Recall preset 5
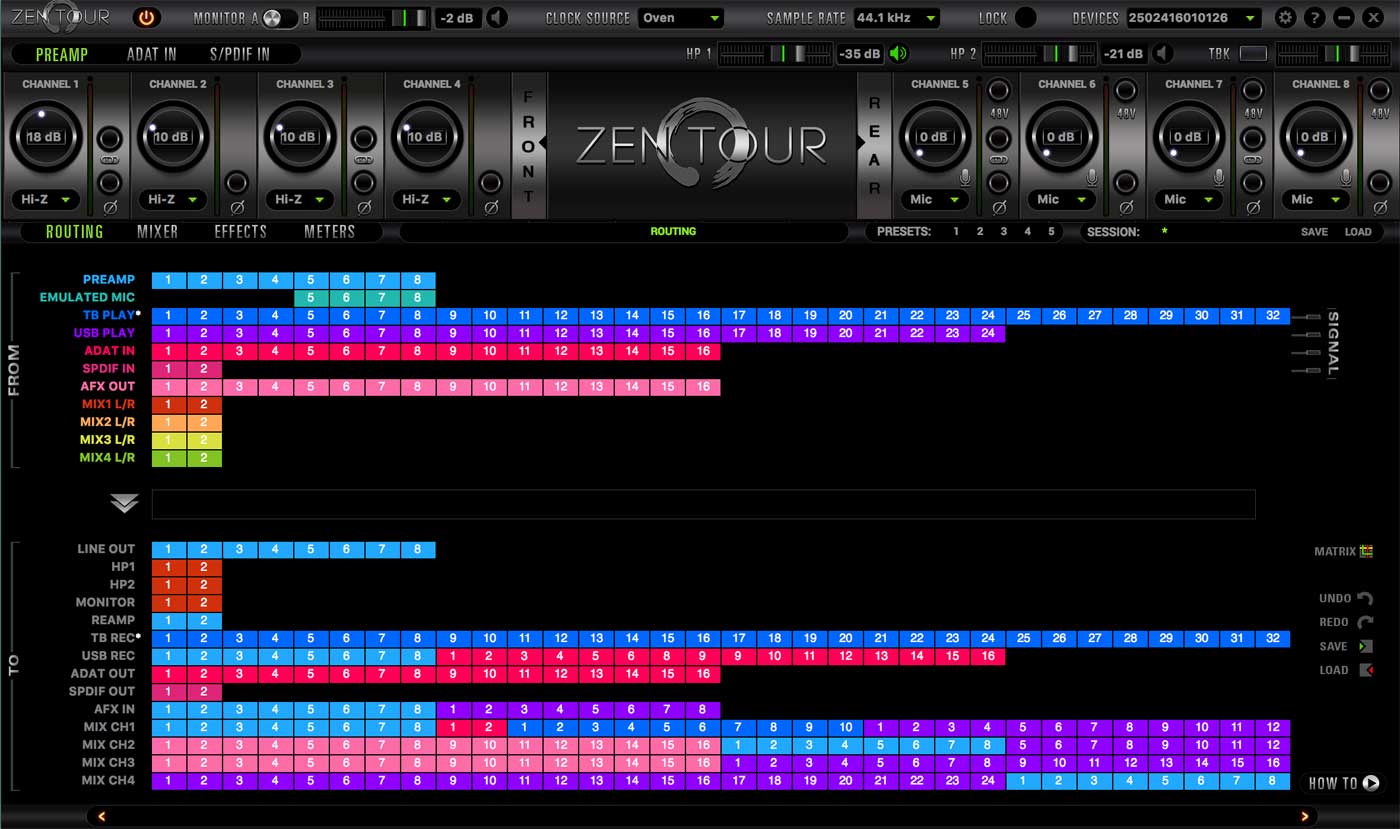 click(x=1051, y=231)
